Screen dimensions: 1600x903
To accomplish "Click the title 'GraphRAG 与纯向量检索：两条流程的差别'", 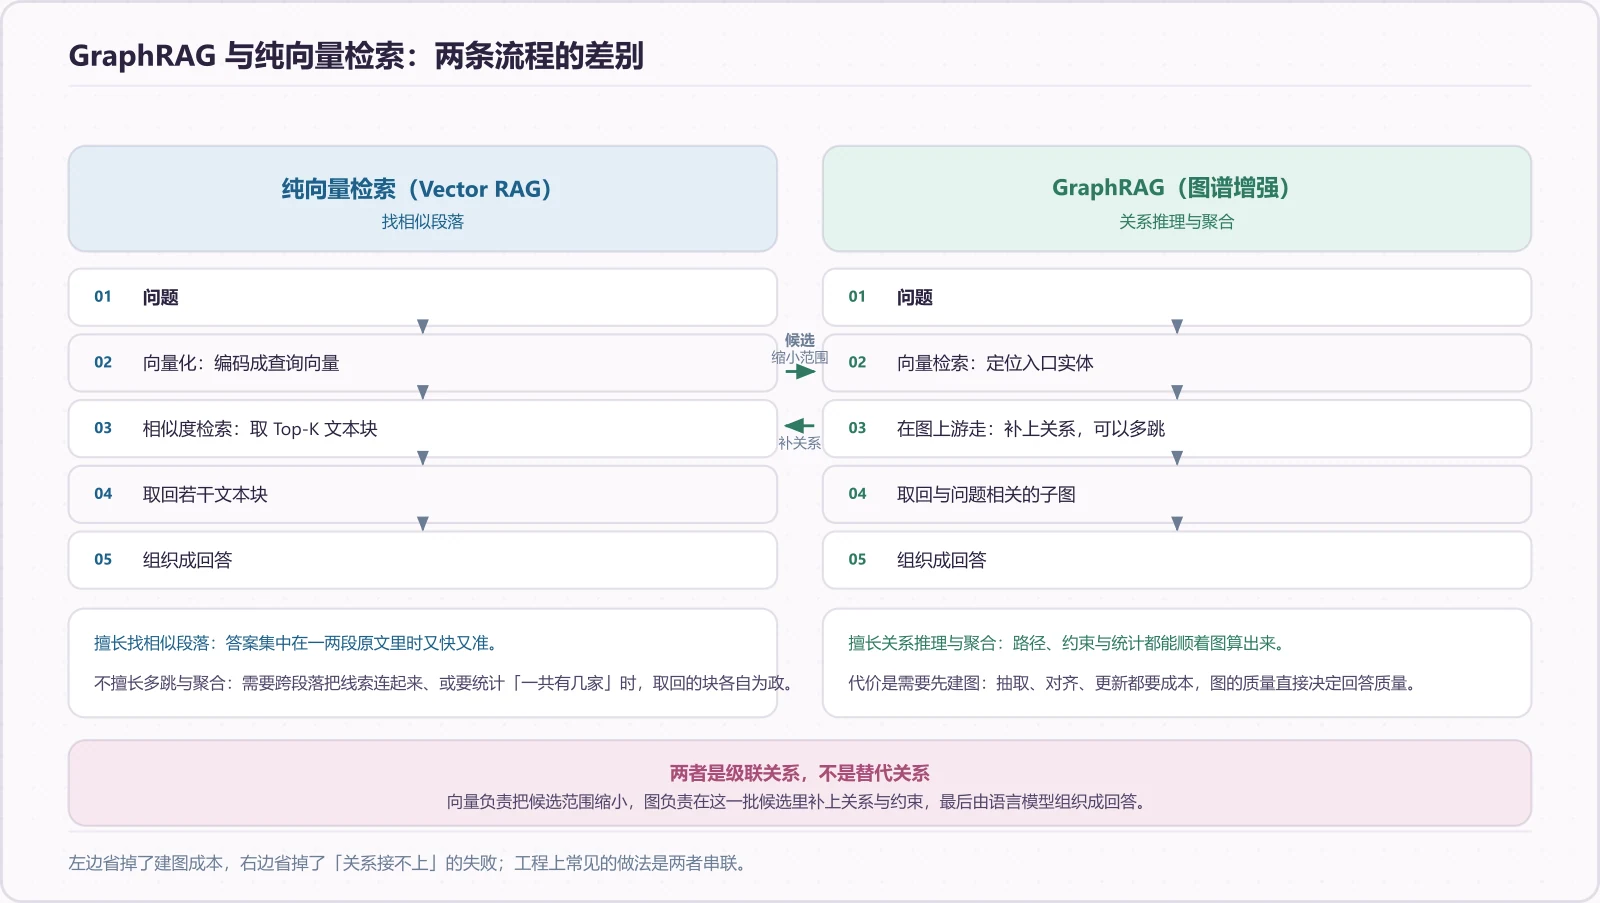I will tap(356, 56).
